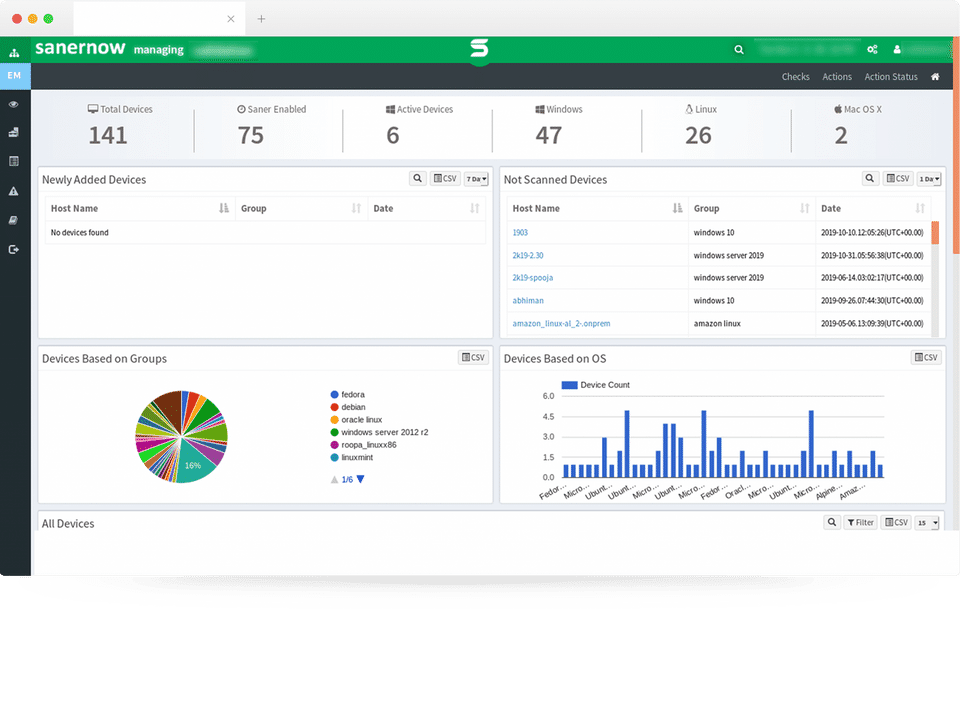Toggle the Device Count legend in bar chart

click(x=596, y=385)
